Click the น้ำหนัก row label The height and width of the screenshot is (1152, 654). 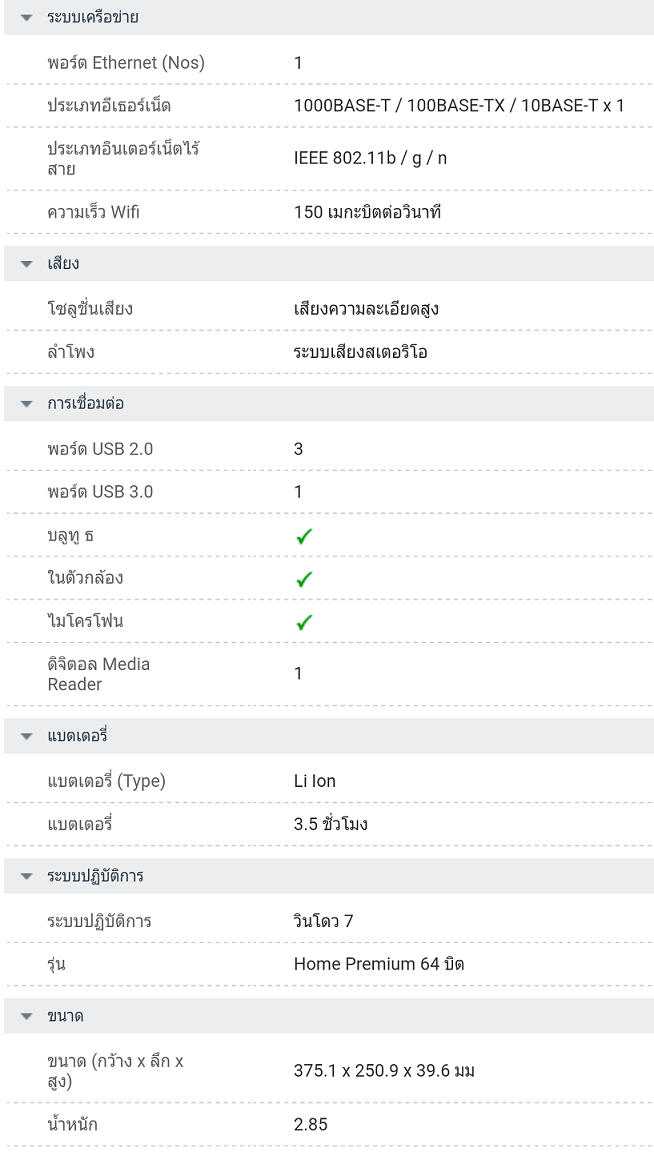(x=73, y=1125)
